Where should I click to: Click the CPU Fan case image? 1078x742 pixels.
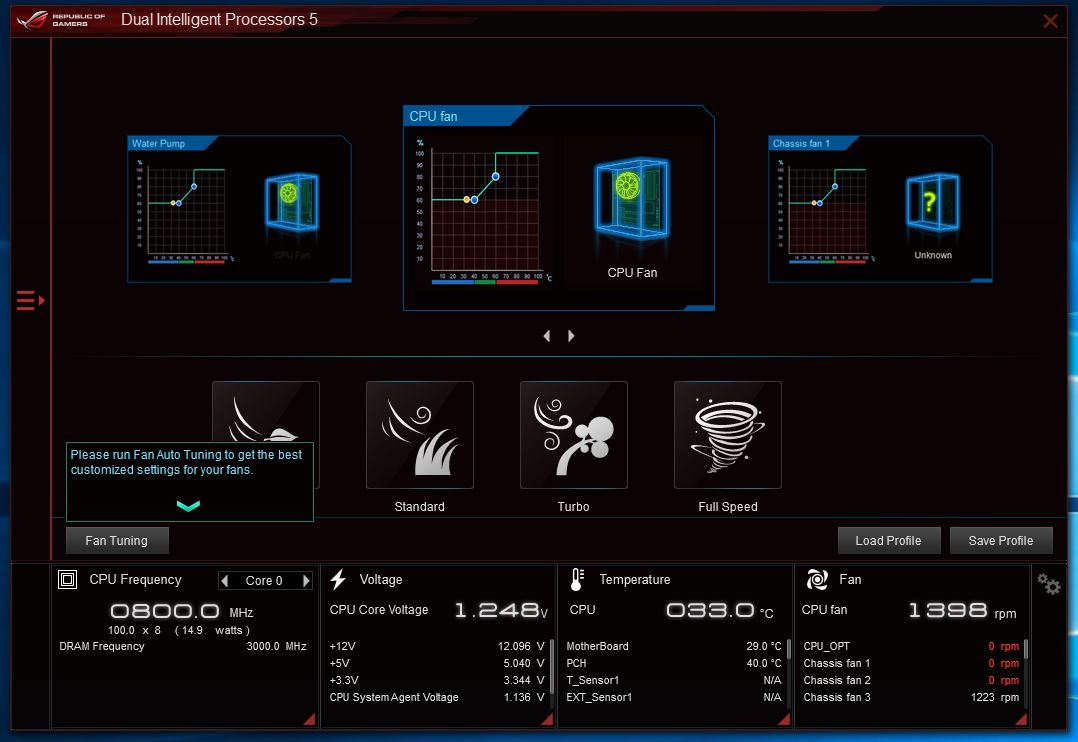click(631, 205)
